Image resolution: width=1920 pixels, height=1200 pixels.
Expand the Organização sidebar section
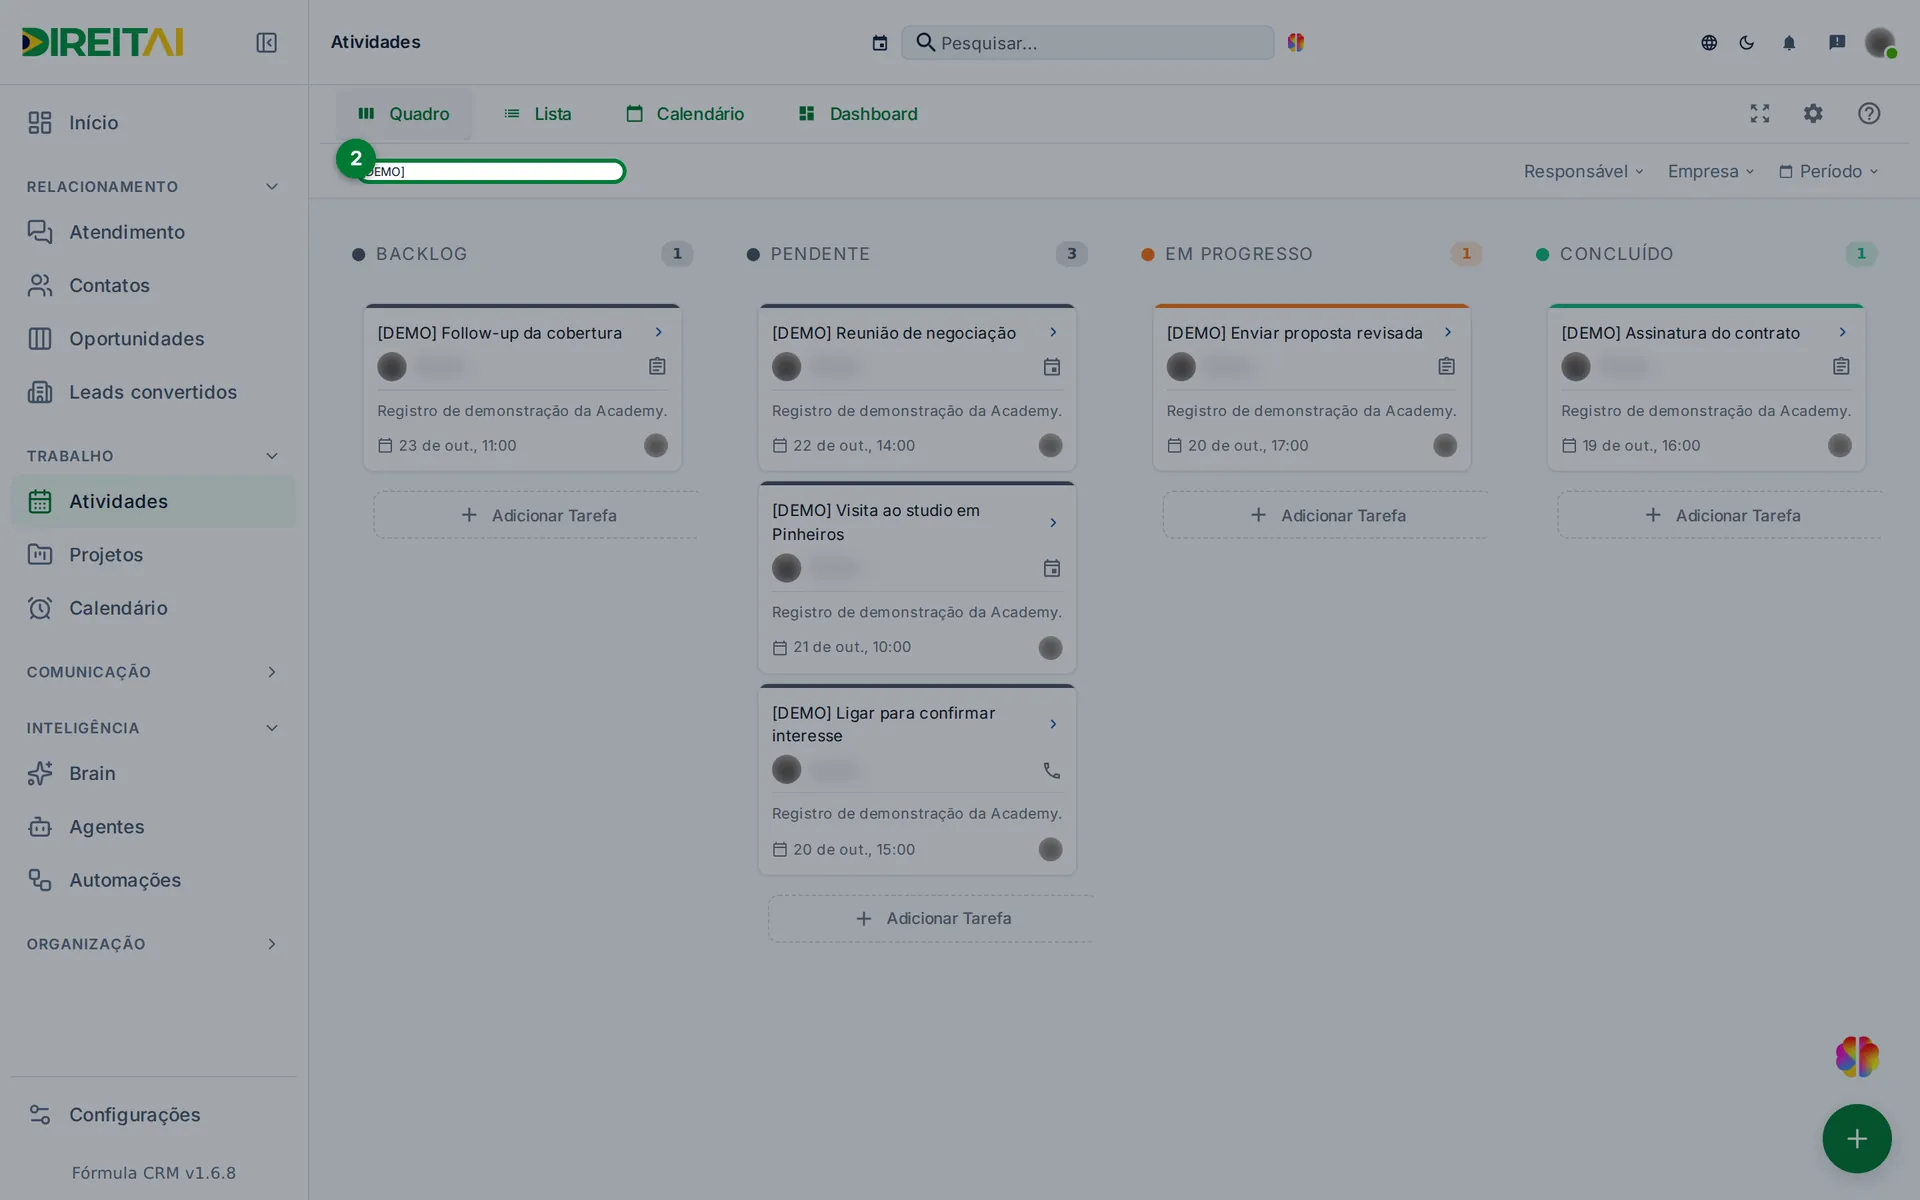click(x=152, y=944)
